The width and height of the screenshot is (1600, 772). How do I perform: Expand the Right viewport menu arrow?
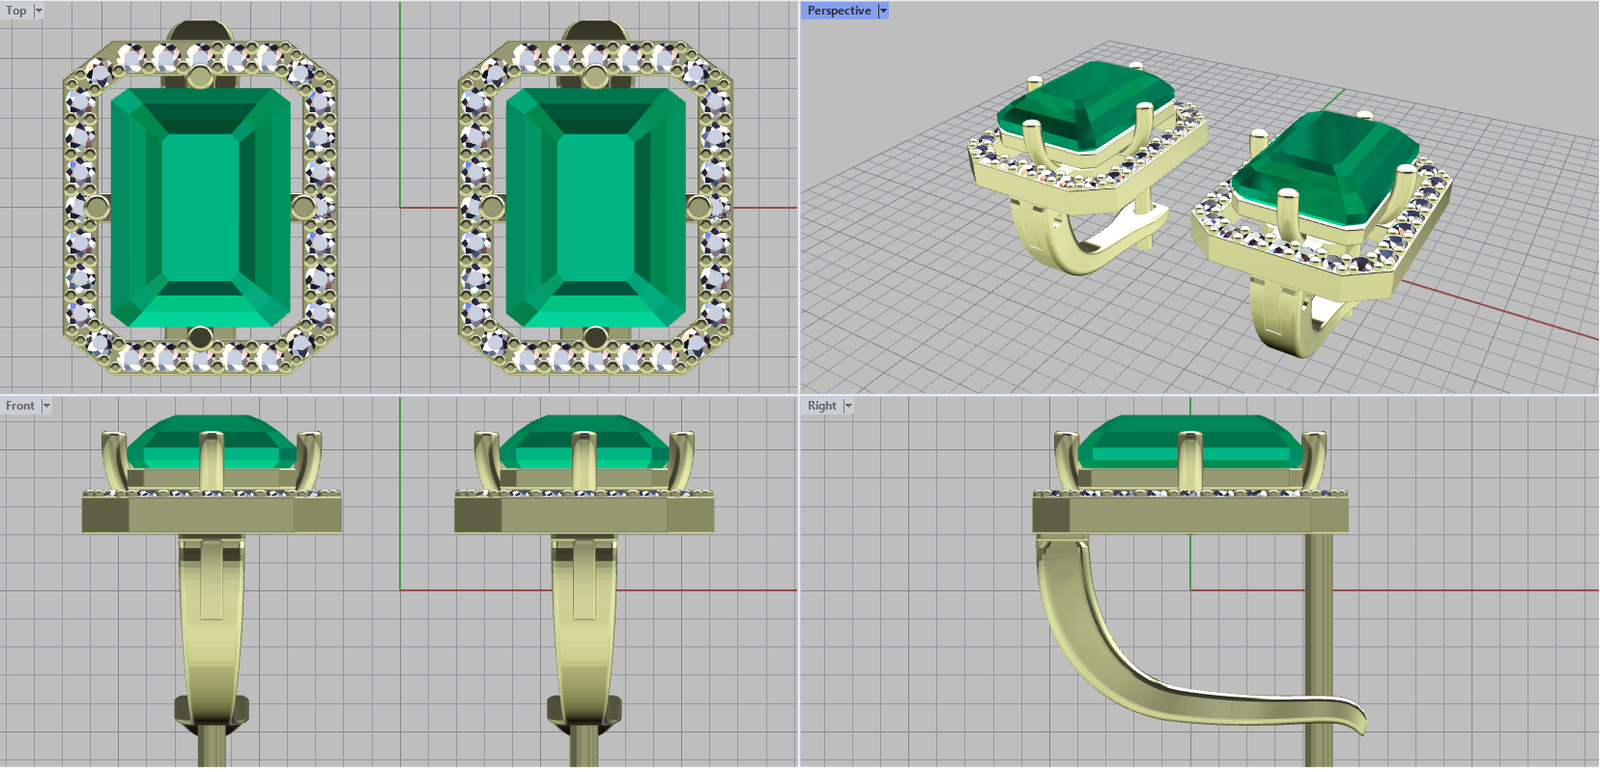pyautogui.click(x=848, y=406)
